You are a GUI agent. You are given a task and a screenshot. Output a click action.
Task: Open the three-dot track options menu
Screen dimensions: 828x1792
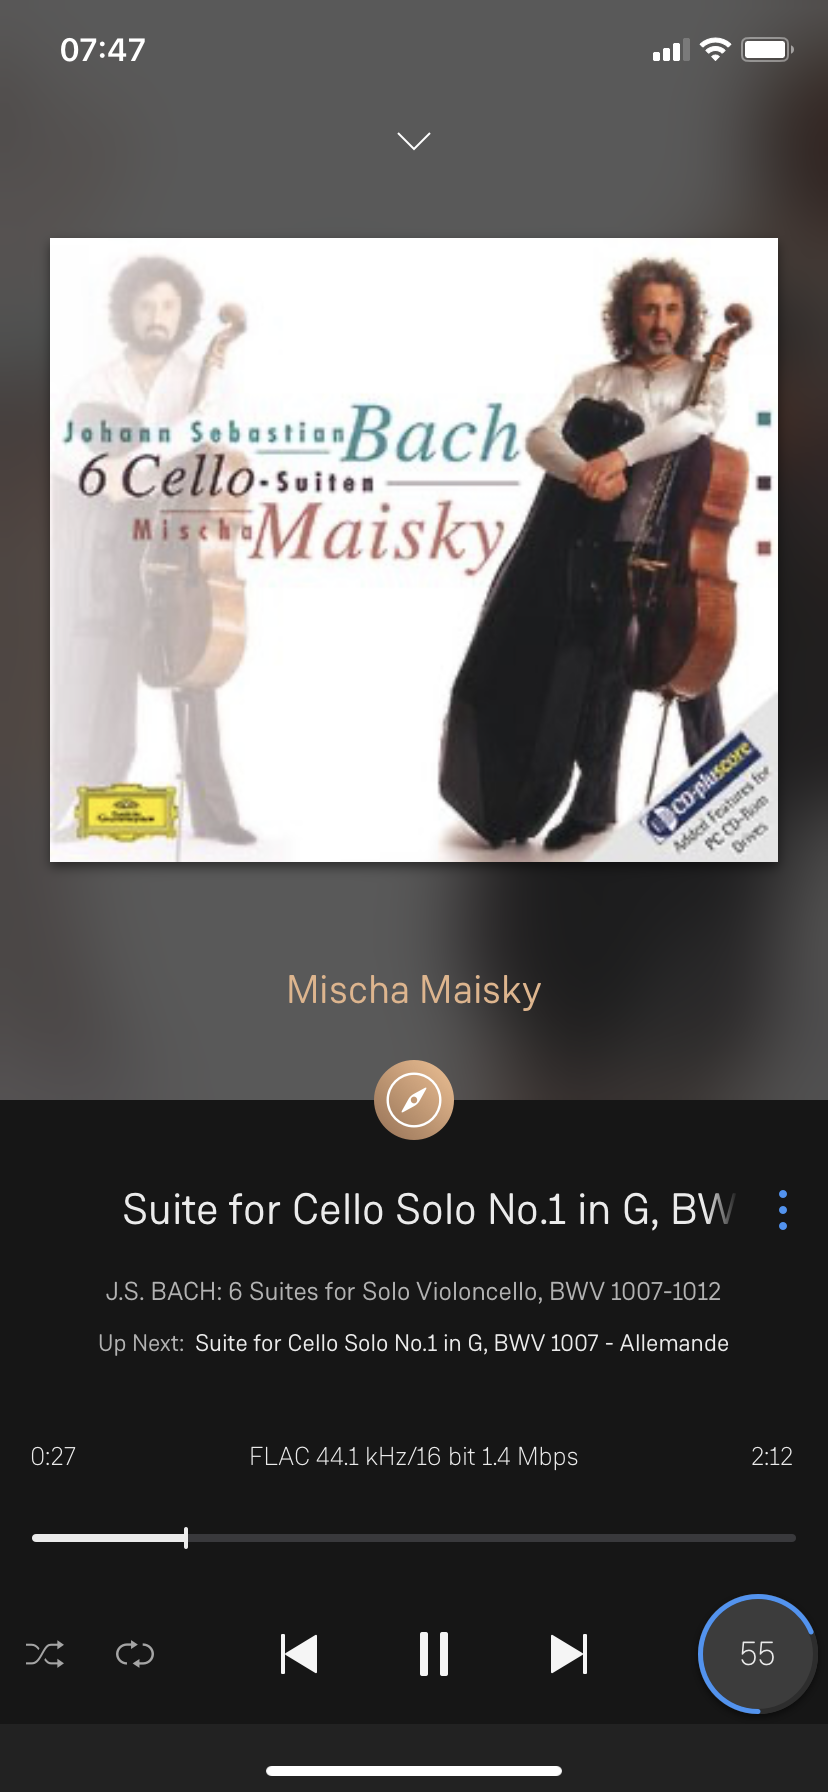[x=783, y=1210]
